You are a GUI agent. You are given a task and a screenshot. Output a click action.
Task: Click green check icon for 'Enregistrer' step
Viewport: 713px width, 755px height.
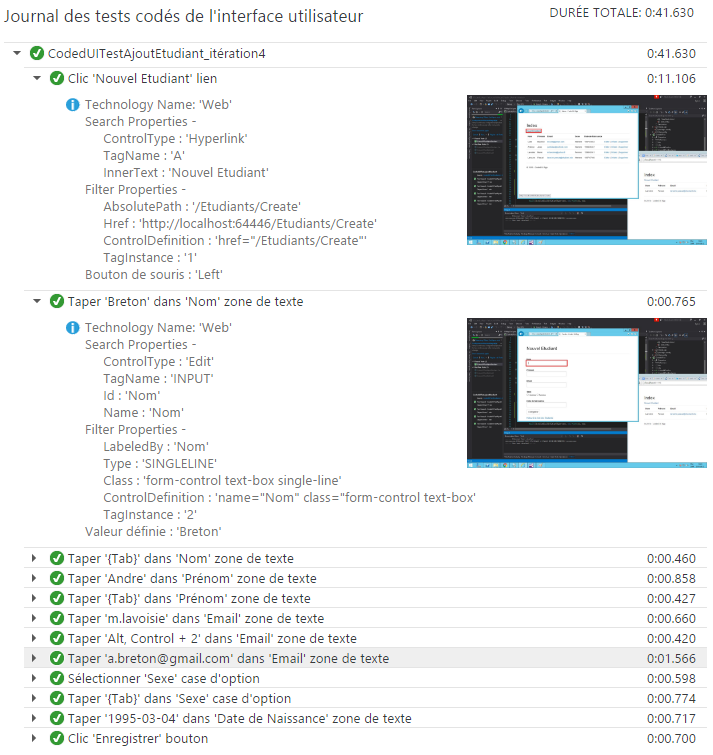[56, 738]
